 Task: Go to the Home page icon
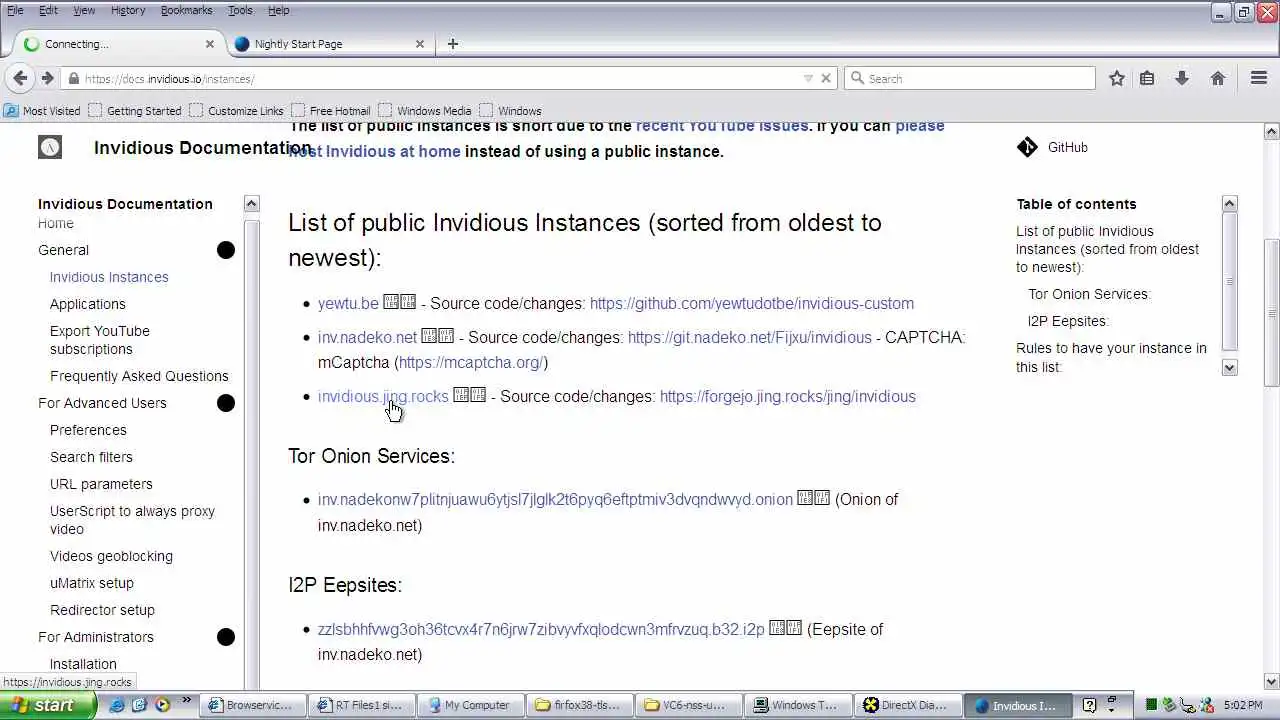click(x=1218, y=78)
